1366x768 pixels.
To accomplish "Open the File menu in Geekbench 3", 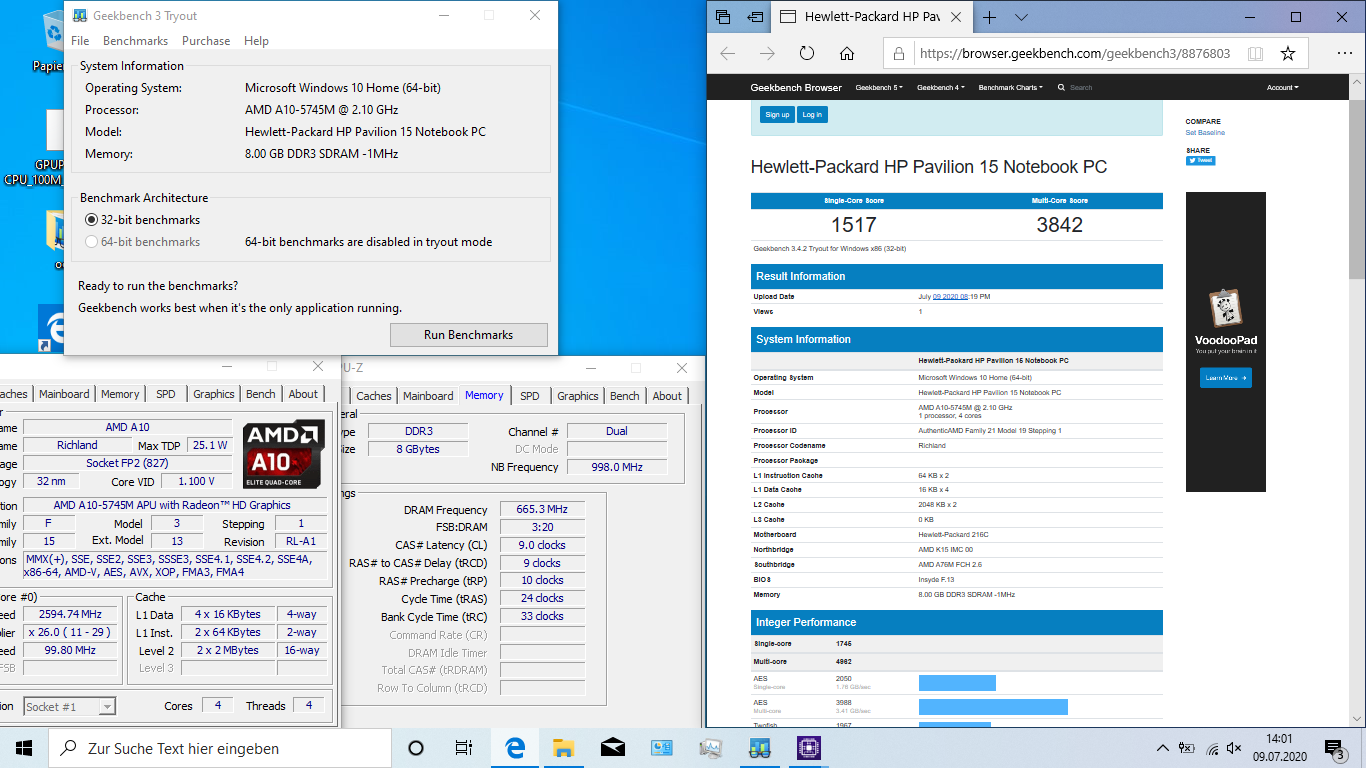I will point(80,41).
